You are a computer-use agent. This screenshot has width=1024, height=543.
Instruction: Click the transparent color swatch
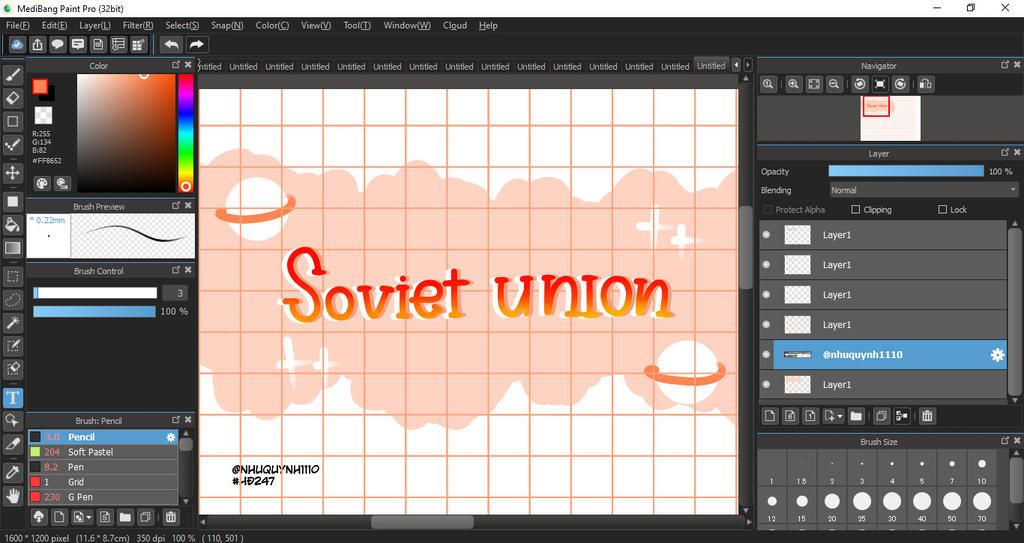[43, 115]
